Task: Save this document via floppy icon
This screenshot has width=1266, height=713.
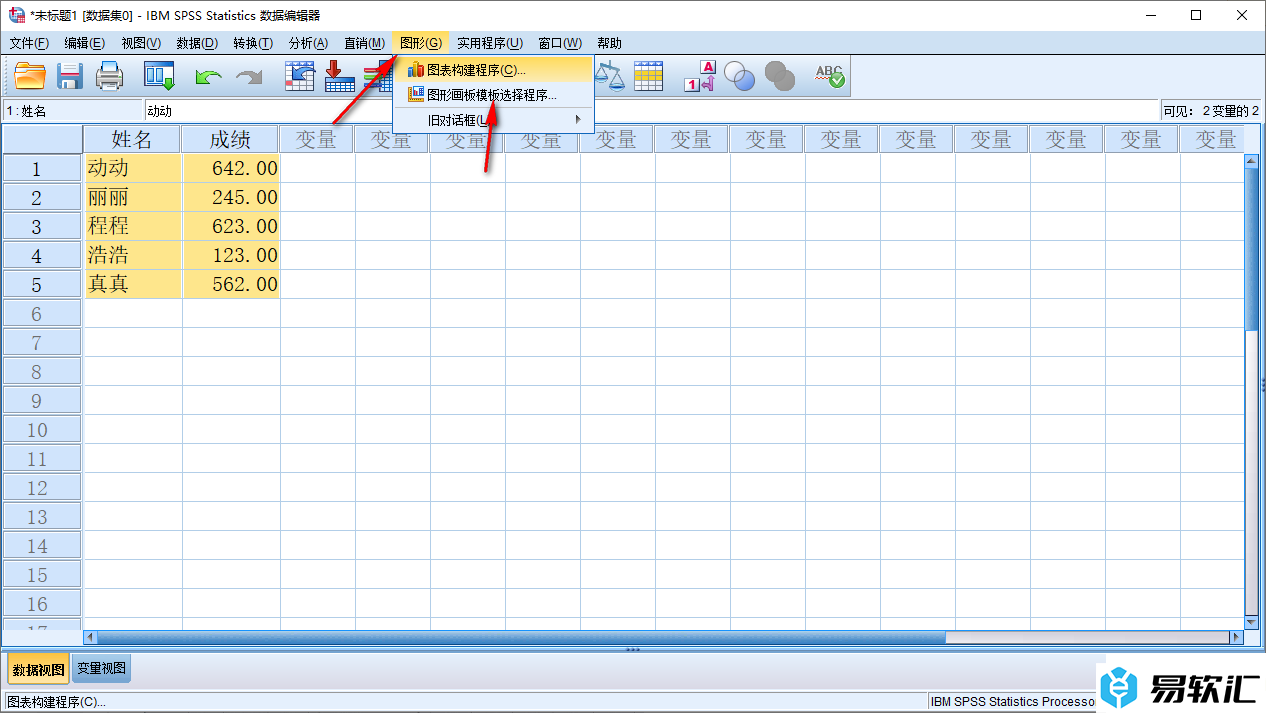Action: [x=70, y=76]
